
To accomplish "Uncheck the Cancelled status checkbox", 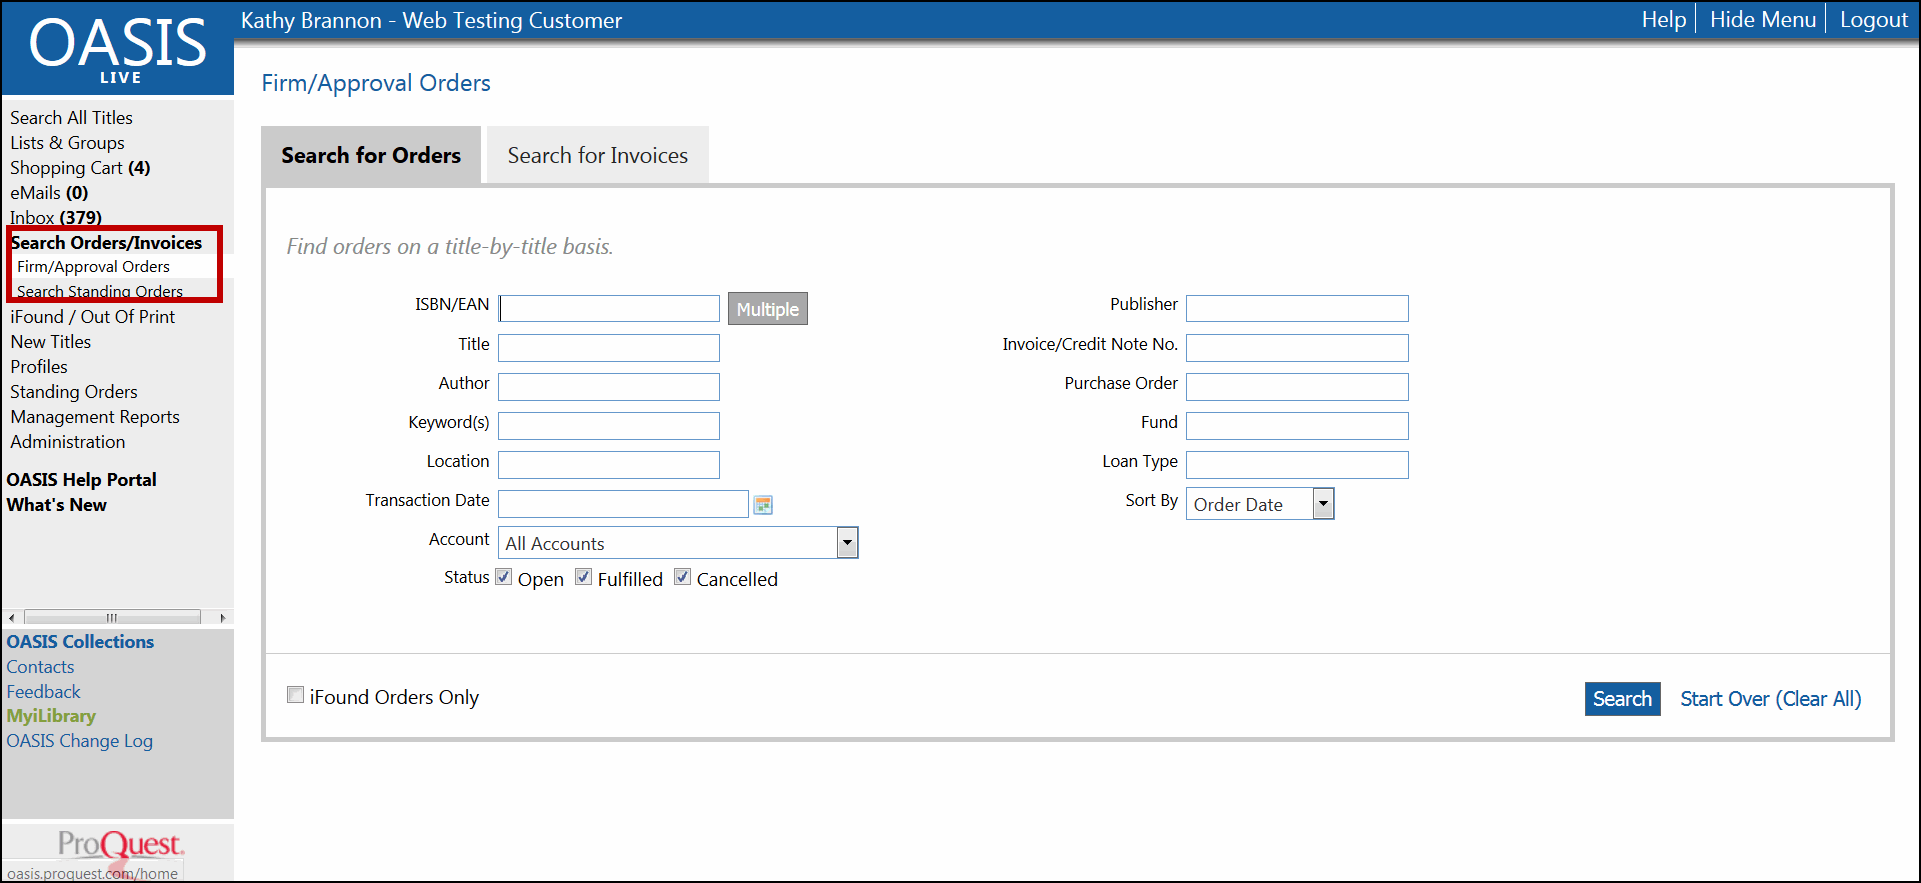I will coord(683,577).
